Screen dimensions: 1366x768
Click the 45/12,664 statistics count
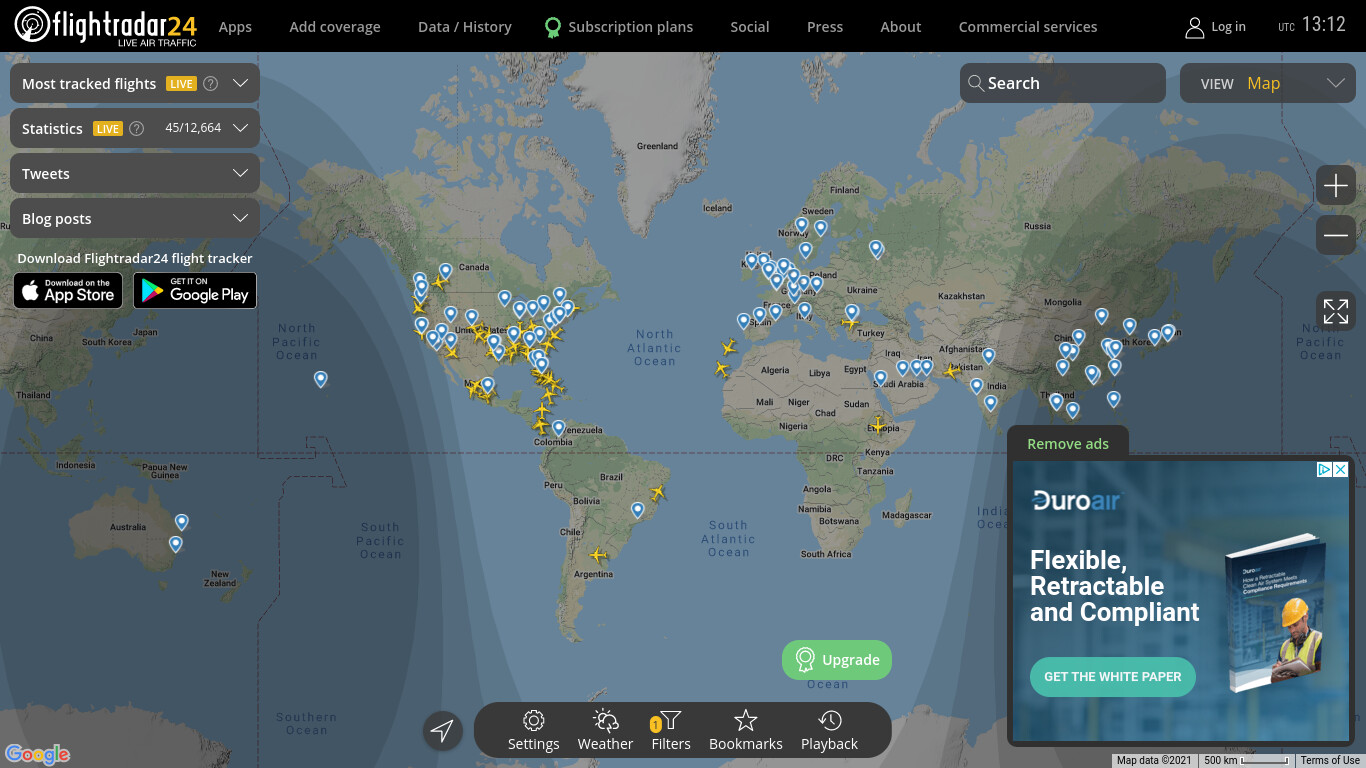pyautogui.click(x=193, y=128)
